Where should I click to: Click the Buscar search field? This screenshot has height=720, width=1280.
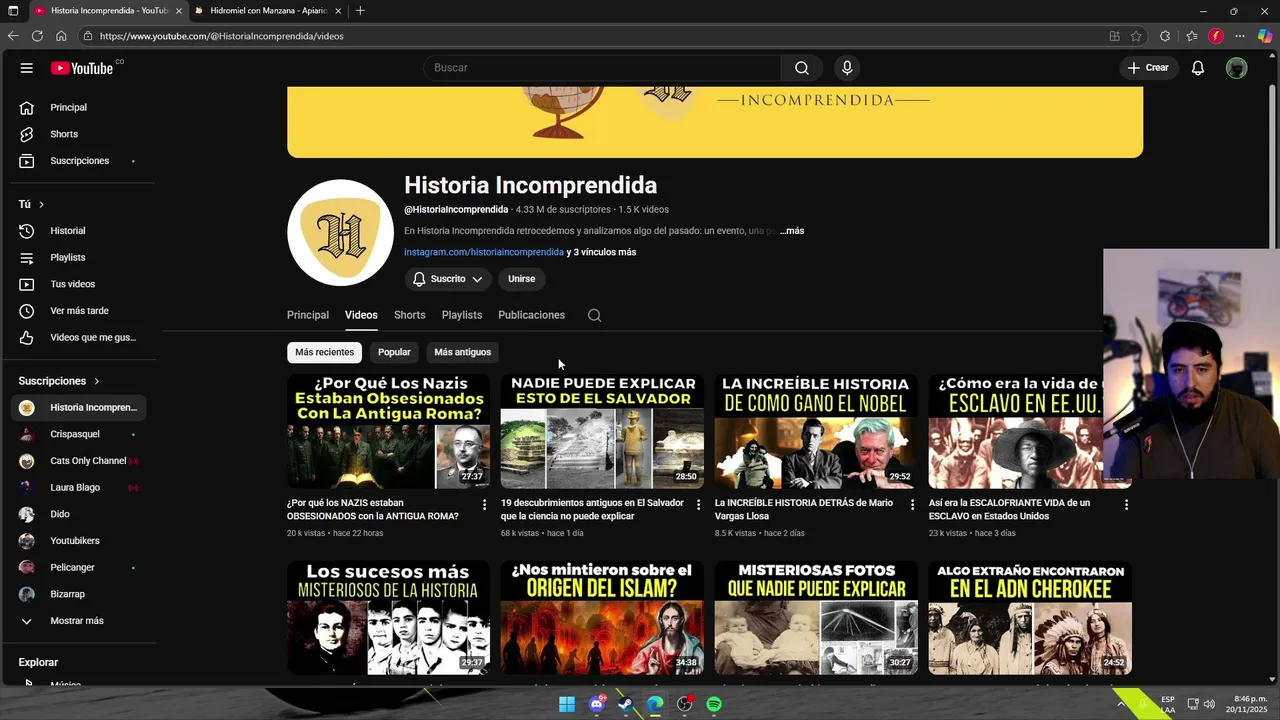pyautogui.click(x=603, y=68)
